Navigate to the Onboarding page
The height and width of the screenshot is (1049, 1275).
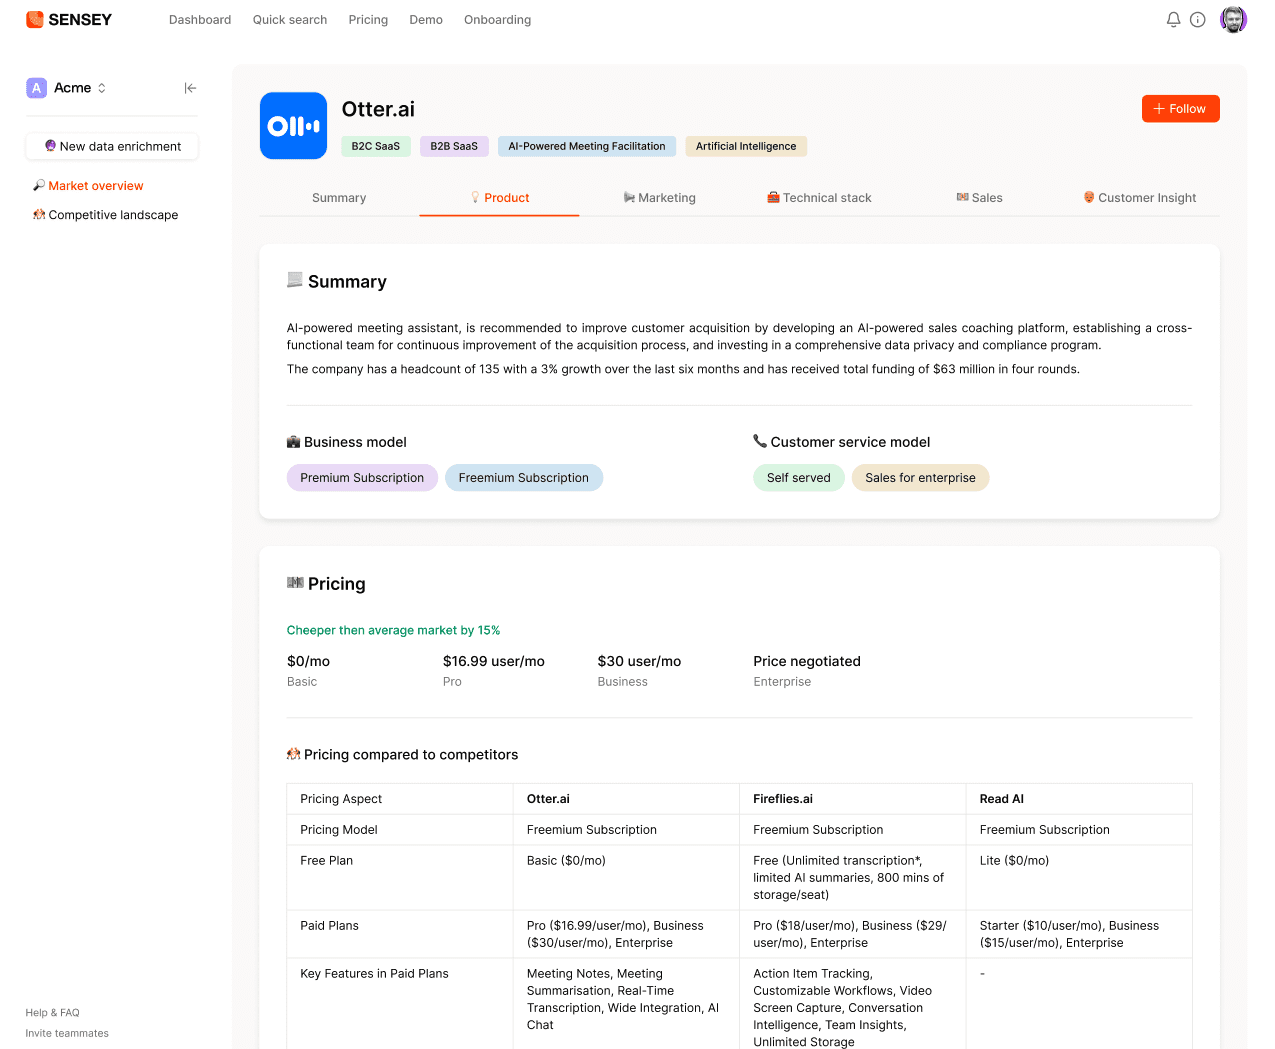497,20
